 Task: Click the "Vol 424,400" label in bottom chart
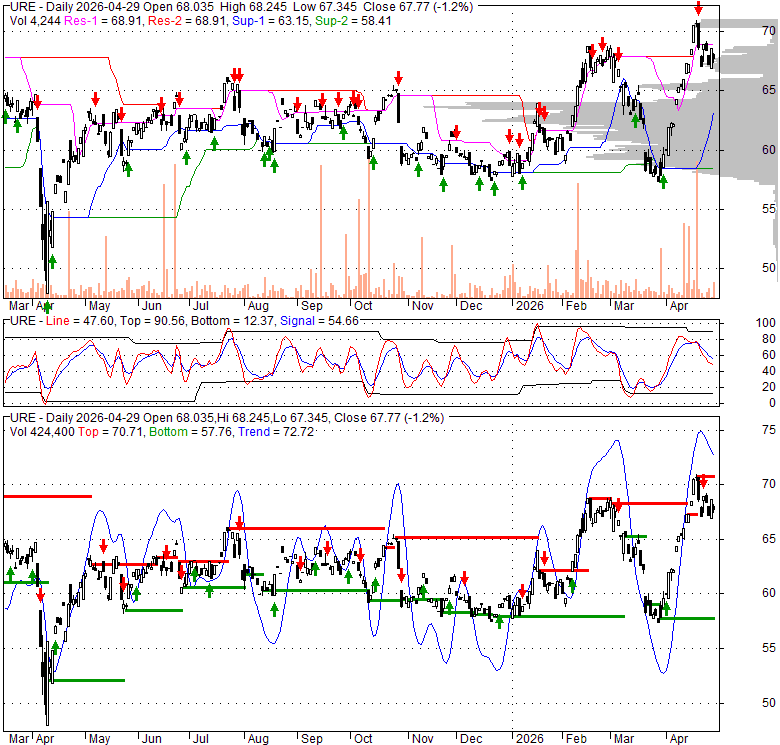coord(42,432)
